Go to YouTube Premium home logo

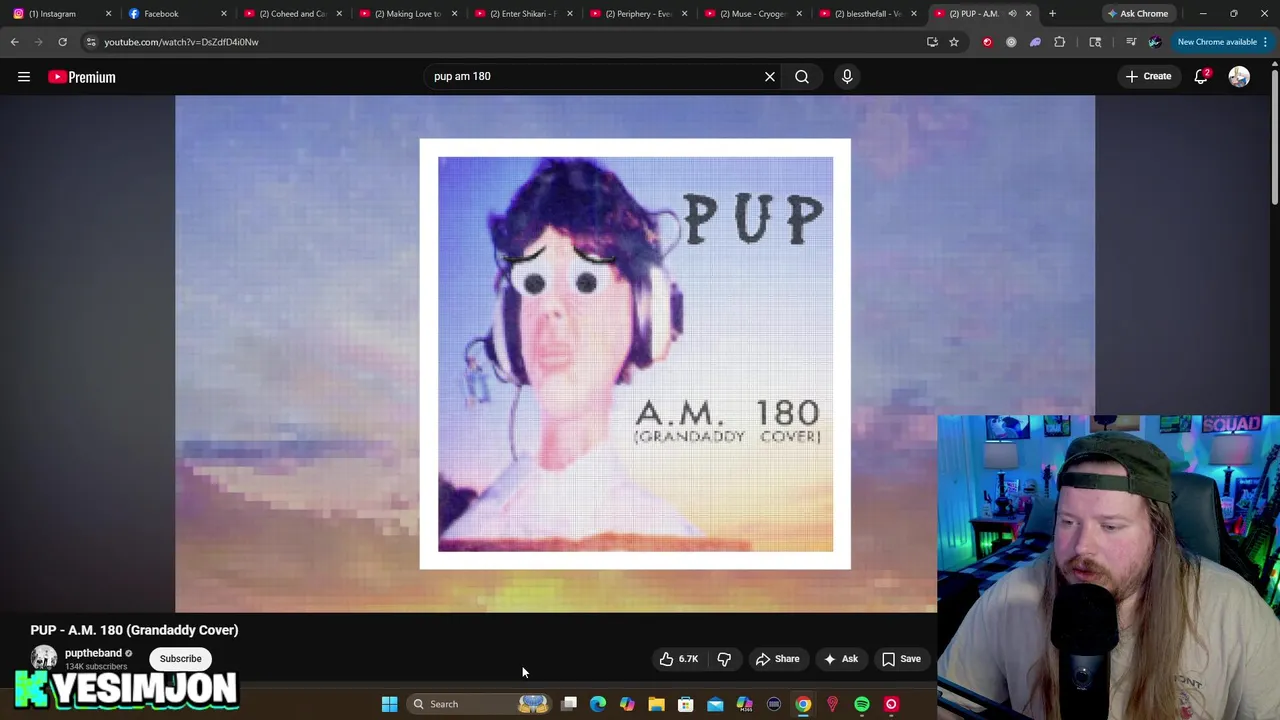tap(82, 77)
